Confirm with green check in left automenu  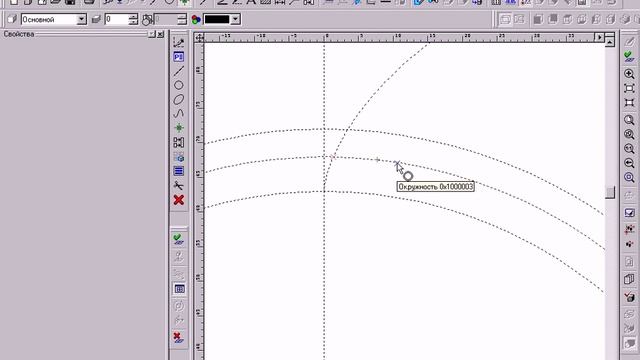pyautogui.click(x=178, y=239)
